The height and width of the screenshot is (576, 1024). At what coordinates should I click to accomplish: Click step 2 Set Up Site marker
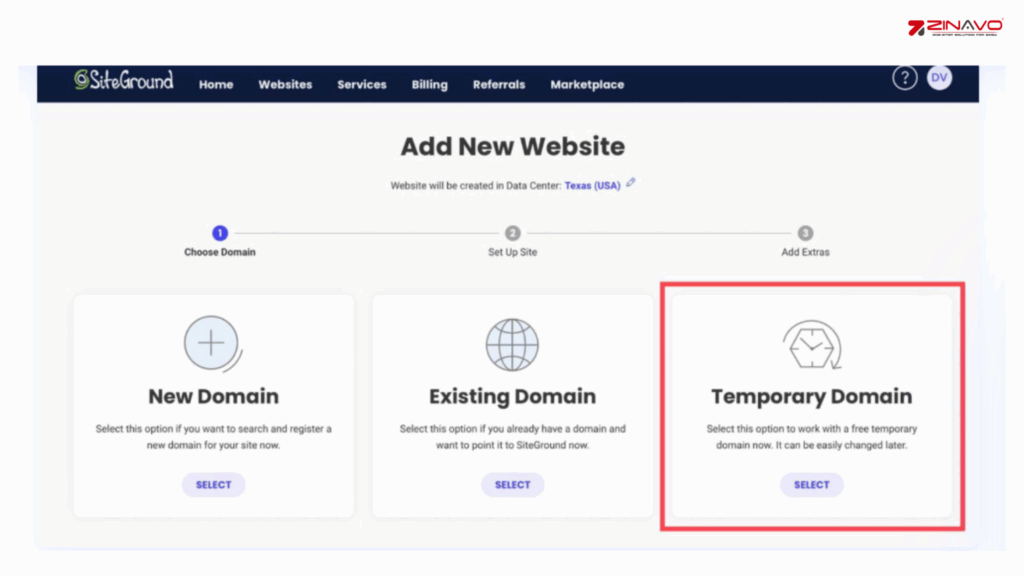coord(512,233)
